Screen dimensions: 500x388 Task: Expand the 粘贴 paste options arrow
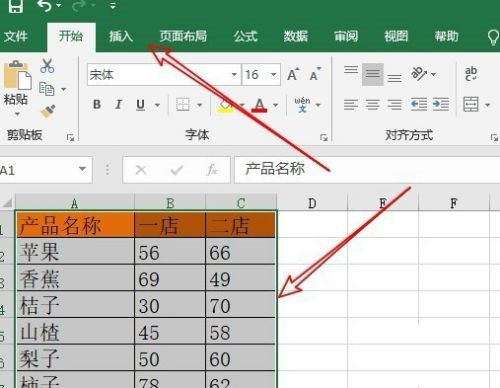click(x=17, y=114)
